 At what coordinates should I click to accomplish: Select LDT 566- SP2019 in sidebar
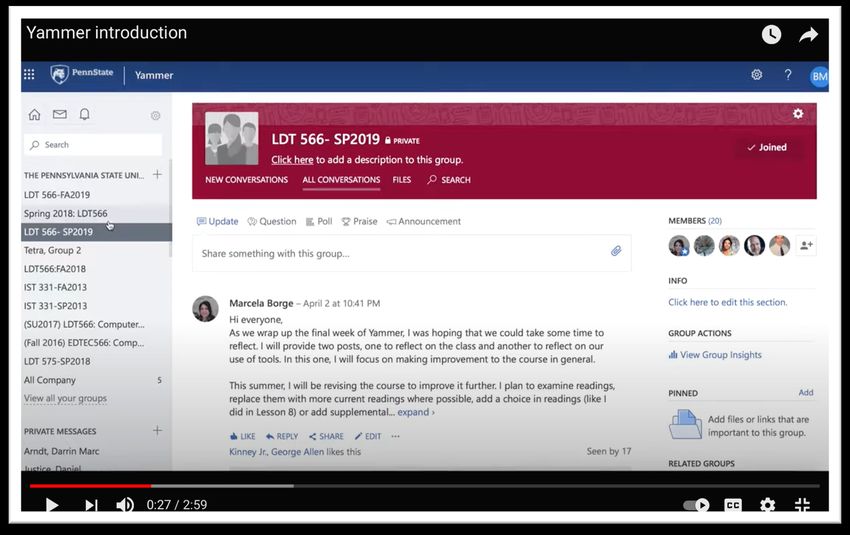coord(96,232)
